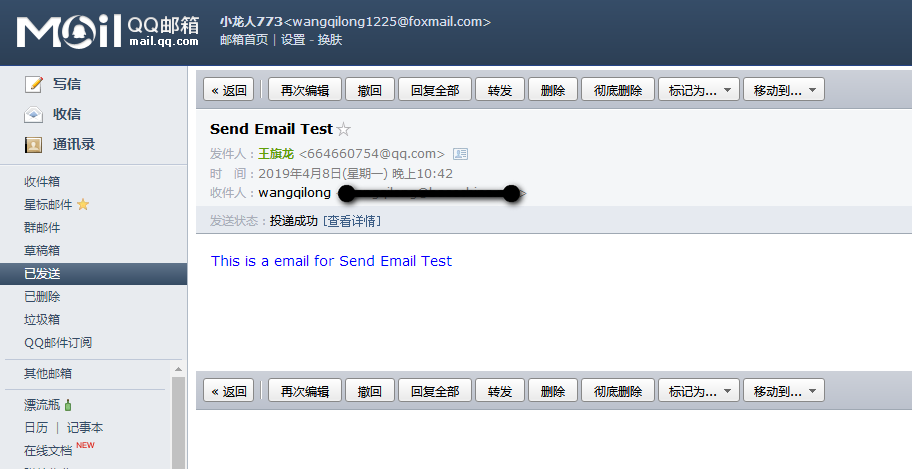Open the 收件箱 inbox folder

click(x=42, y=182)
